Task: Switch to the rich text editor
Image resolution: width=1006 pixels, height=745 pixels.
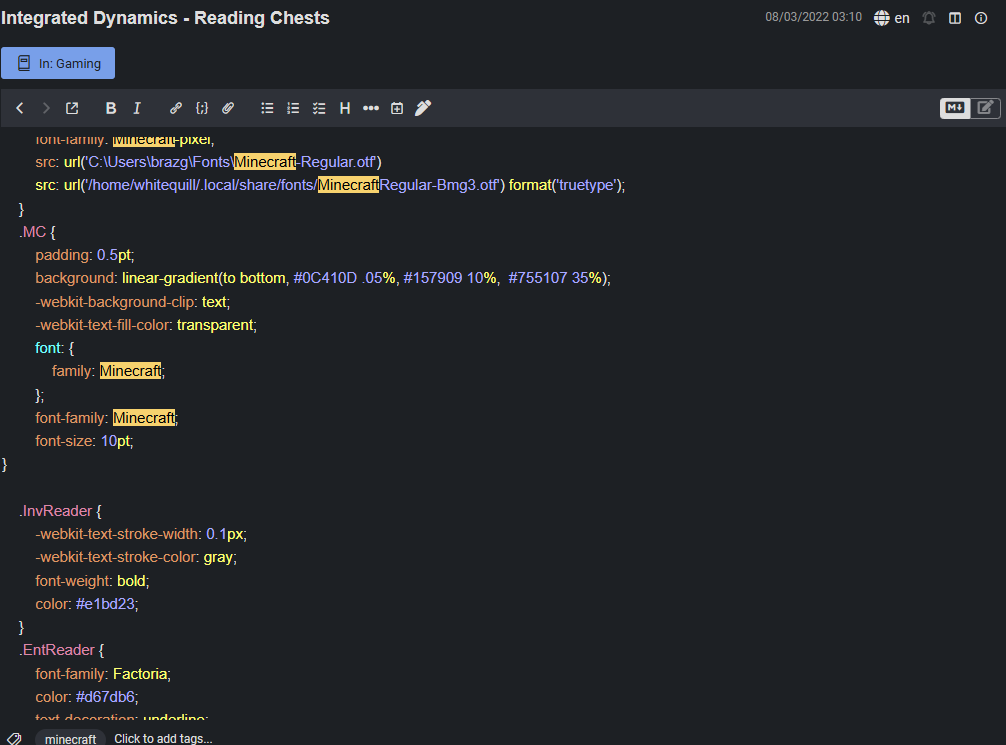Action: pyautogui.click(x=985, y=108)
